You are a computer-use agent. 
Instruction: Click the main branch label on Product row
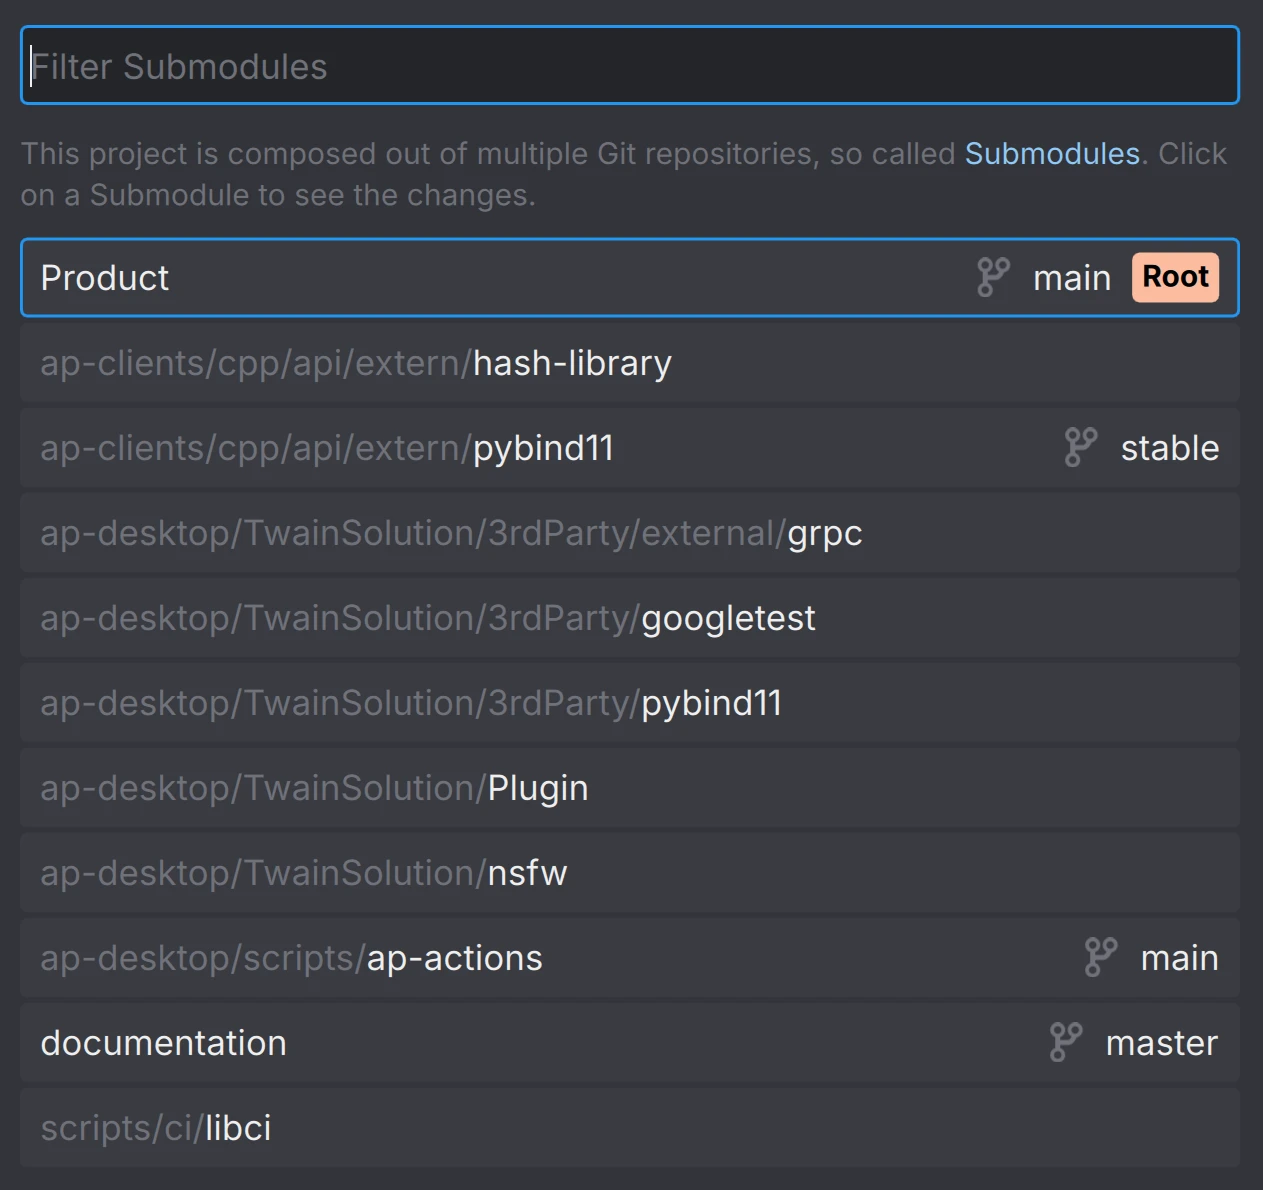1071,278
